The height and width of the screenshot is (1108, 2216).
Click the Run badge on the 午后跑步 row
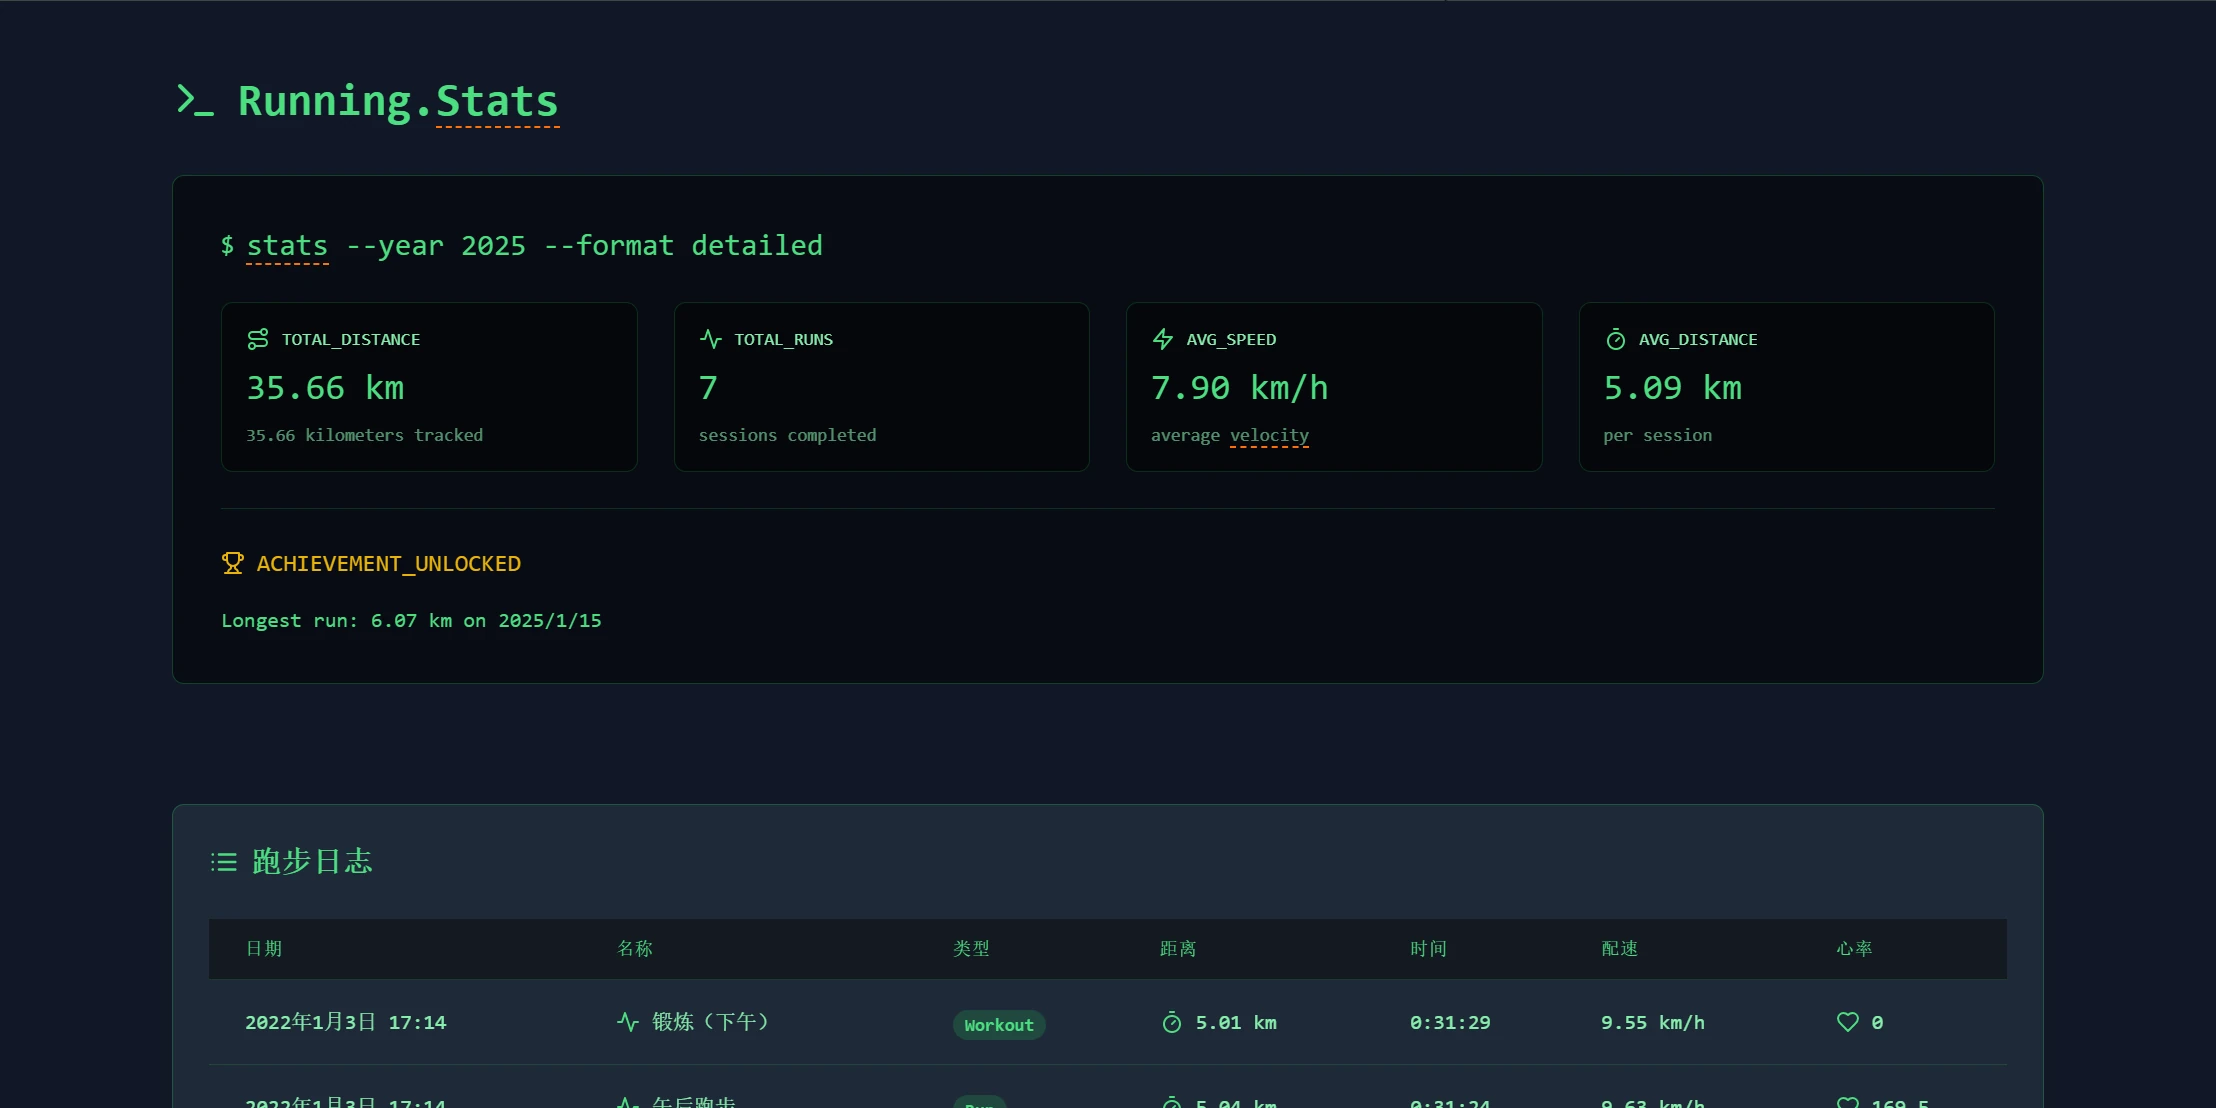tap(978, 1104)
